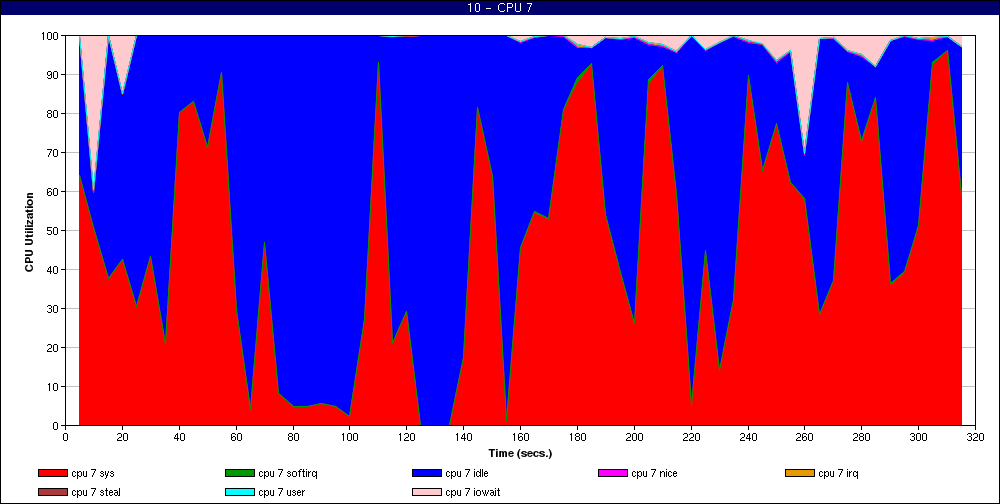This screenshot has width=1000, height=504.
Task: Select the 'cpu 7 nice' legend label
Action: [654, 473]
